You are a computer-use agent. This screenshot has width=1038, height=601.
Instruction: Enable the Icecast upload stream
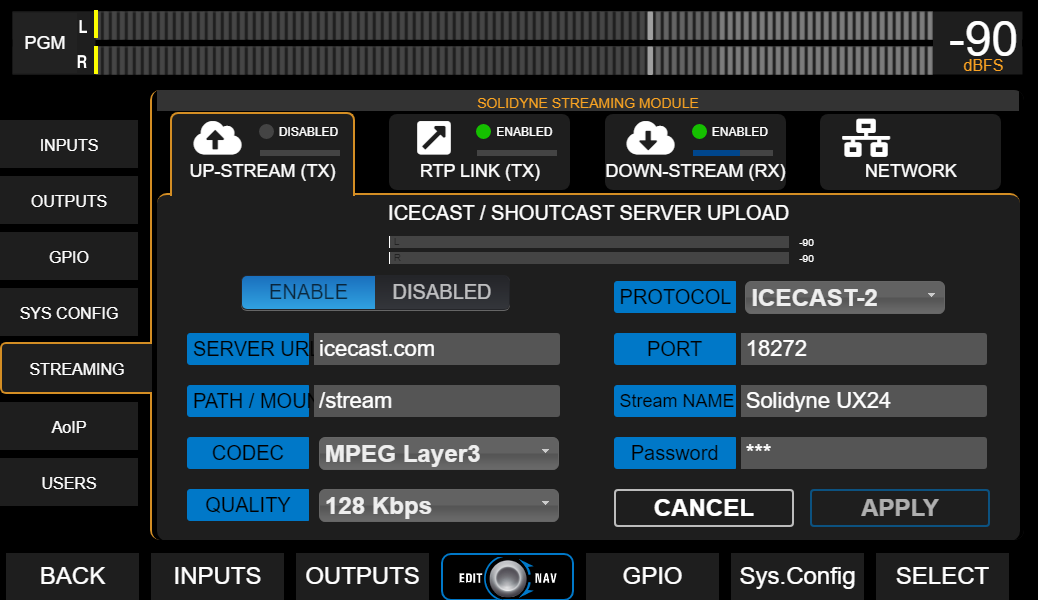(x=308, y=292)
